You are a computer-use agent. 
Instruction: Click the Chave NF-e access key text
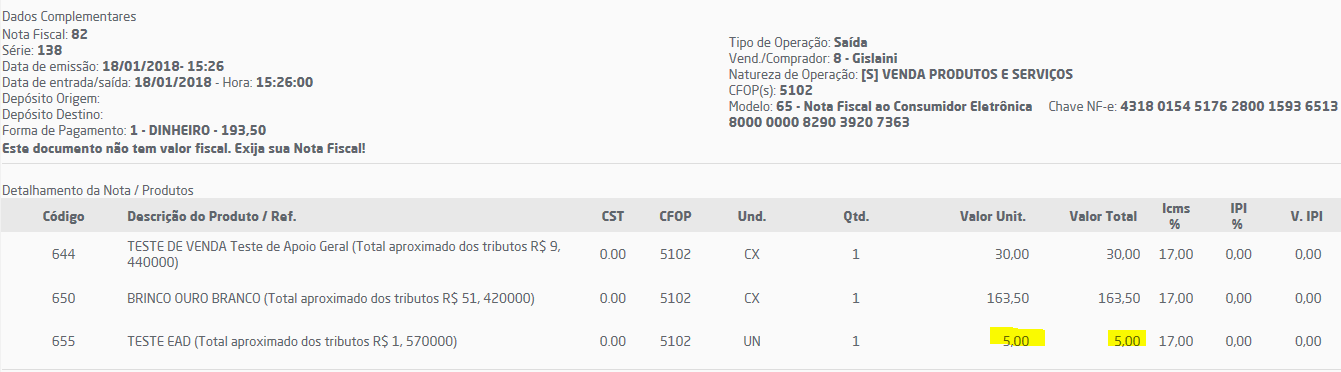(x=1033, y=114)
